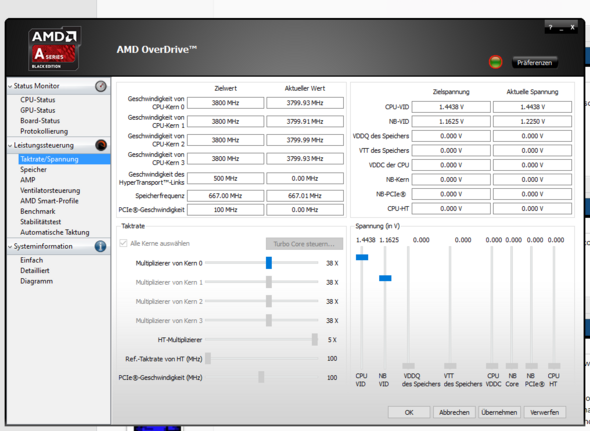Image resolution: width=590 pixels, height=431 pixels.
Task: Click Speicherfrequenz Zielwert field 667.00 MHz
Action: 225,196
